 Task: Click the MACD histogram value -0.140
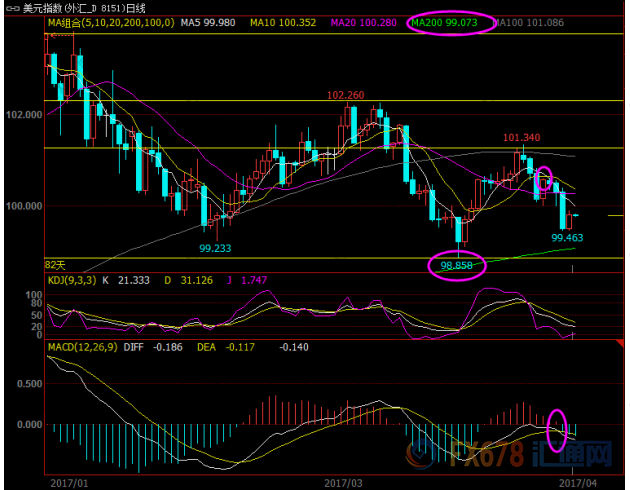click(x=294, y=347)
